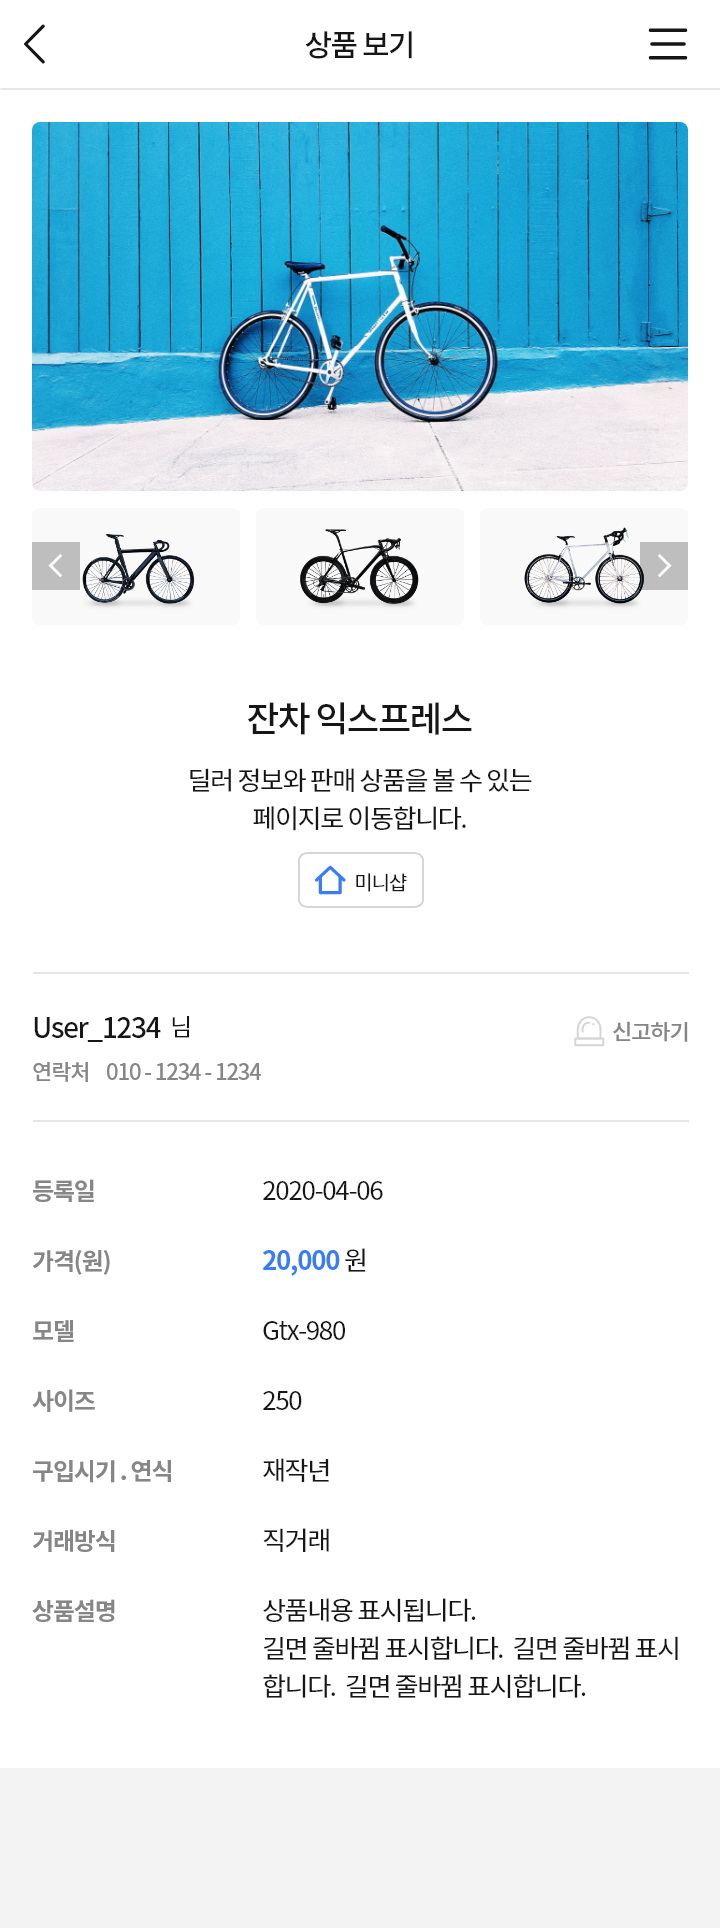720x1928 pixels.
Task: Click the 잔차 익스프레스 shop title
Action: click(x=360, y=718)
